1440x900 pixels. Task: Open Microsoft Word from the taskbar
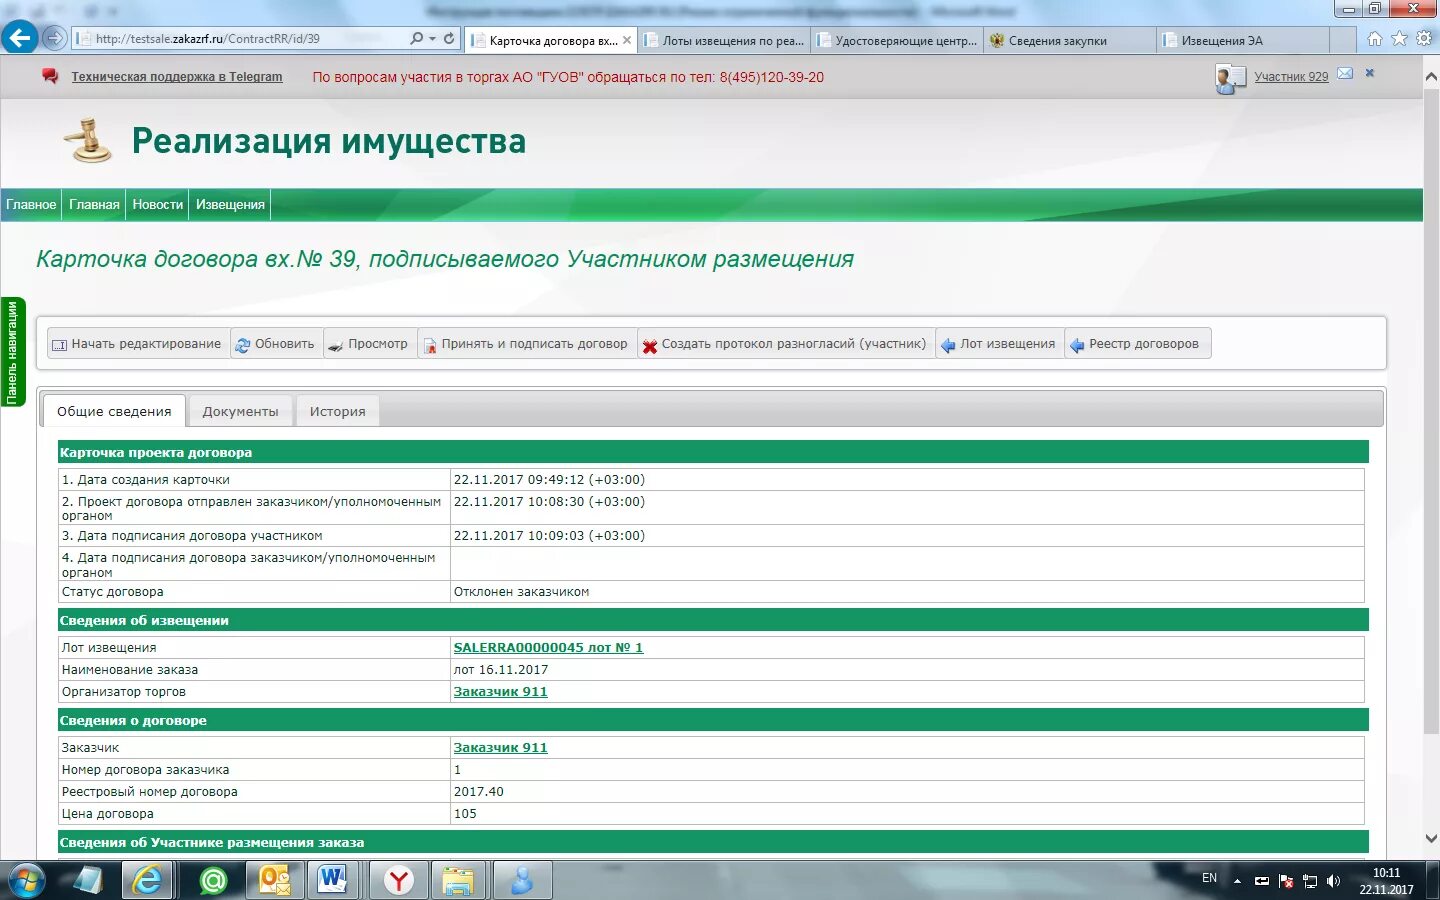pos(332,880)
